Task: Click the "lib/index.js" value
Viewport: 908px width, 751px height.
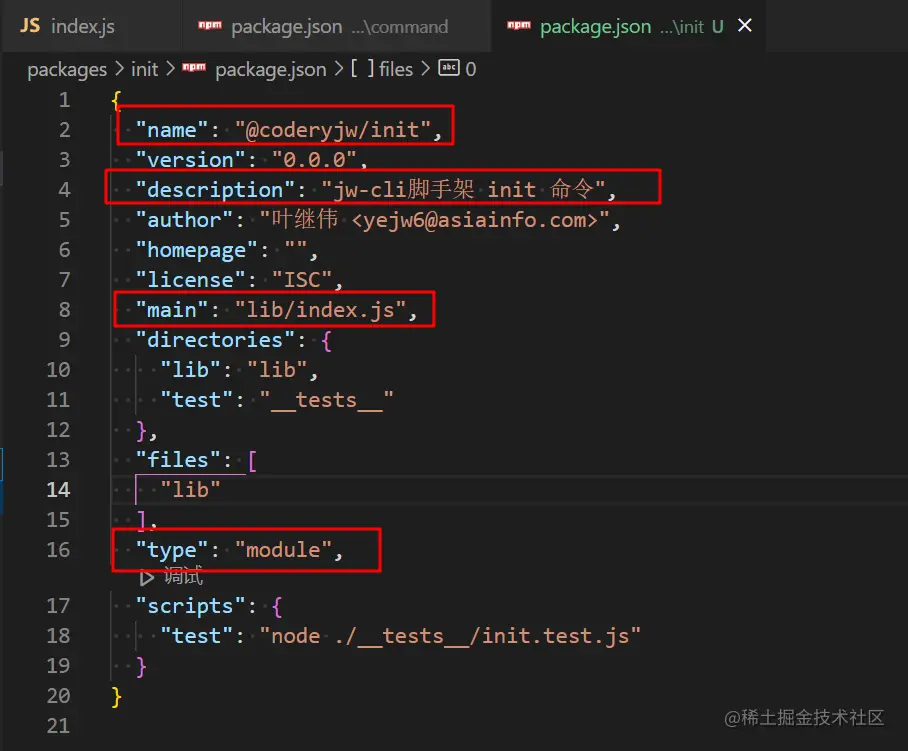Action: 320,310
